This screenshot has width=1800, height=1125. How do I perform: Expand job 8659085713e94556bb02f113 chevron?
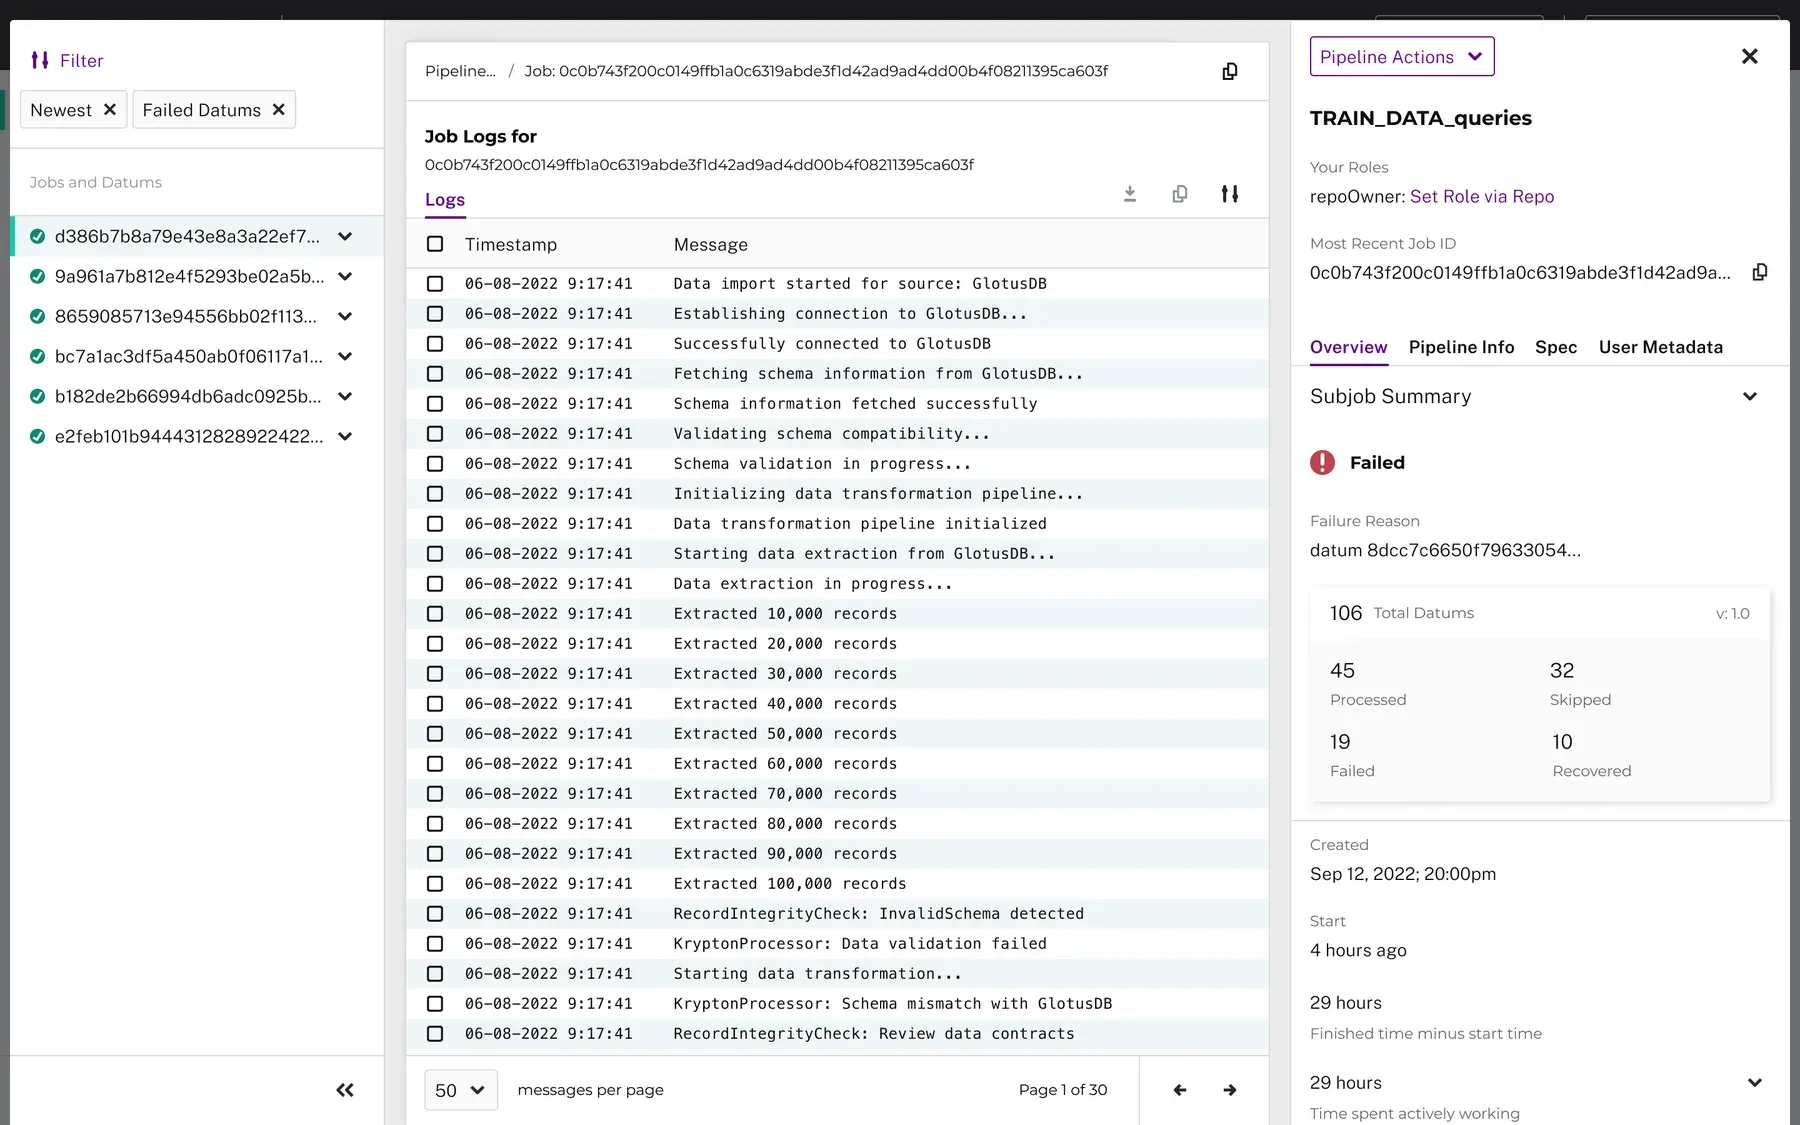coord(345,316)
